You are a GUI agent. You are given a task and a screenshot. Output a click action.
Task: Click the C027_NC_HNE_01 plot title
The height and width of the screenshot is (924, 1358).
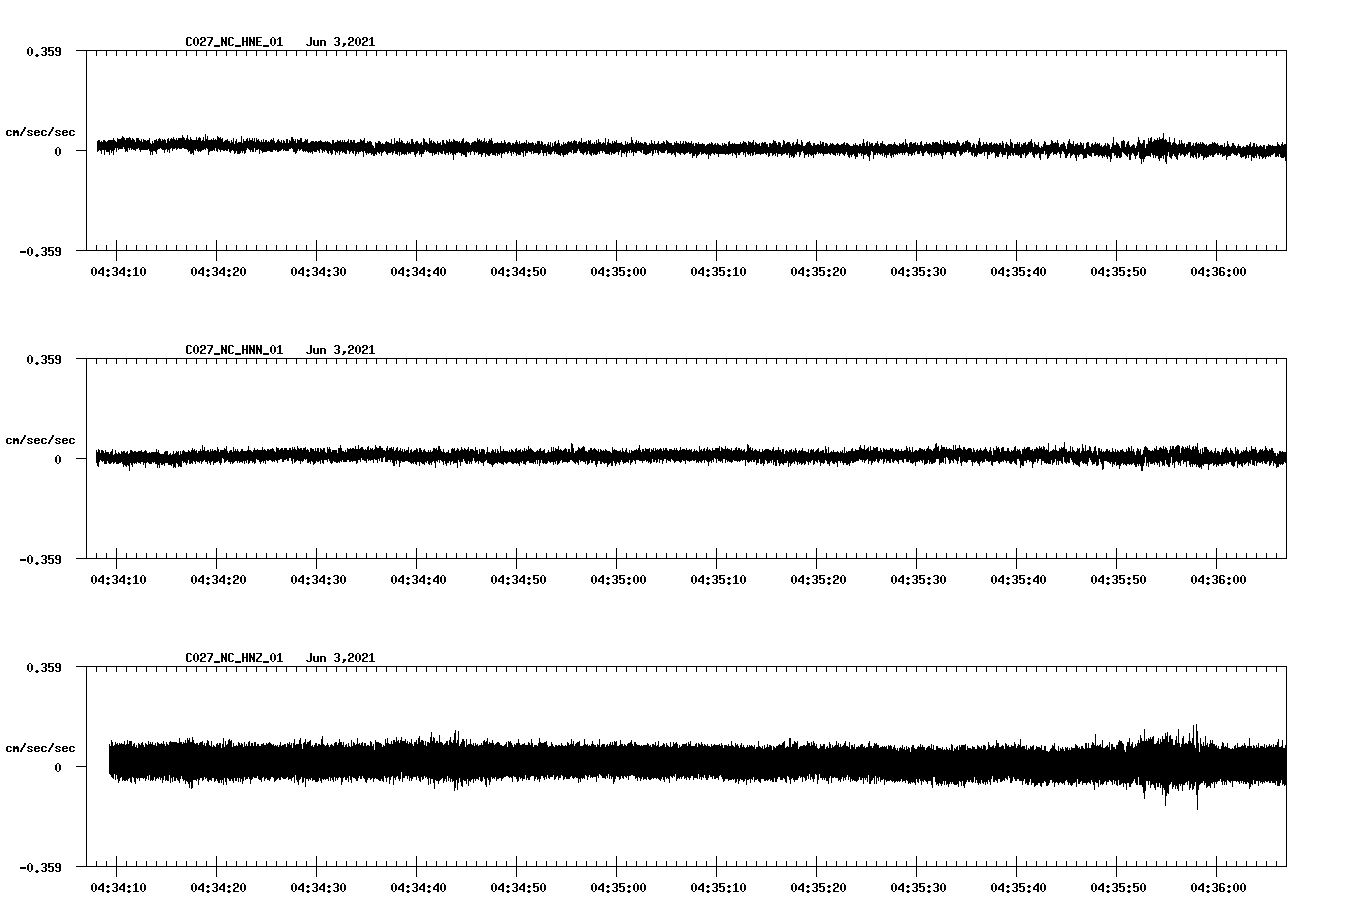pyautogui.click(x=234, y=42)
